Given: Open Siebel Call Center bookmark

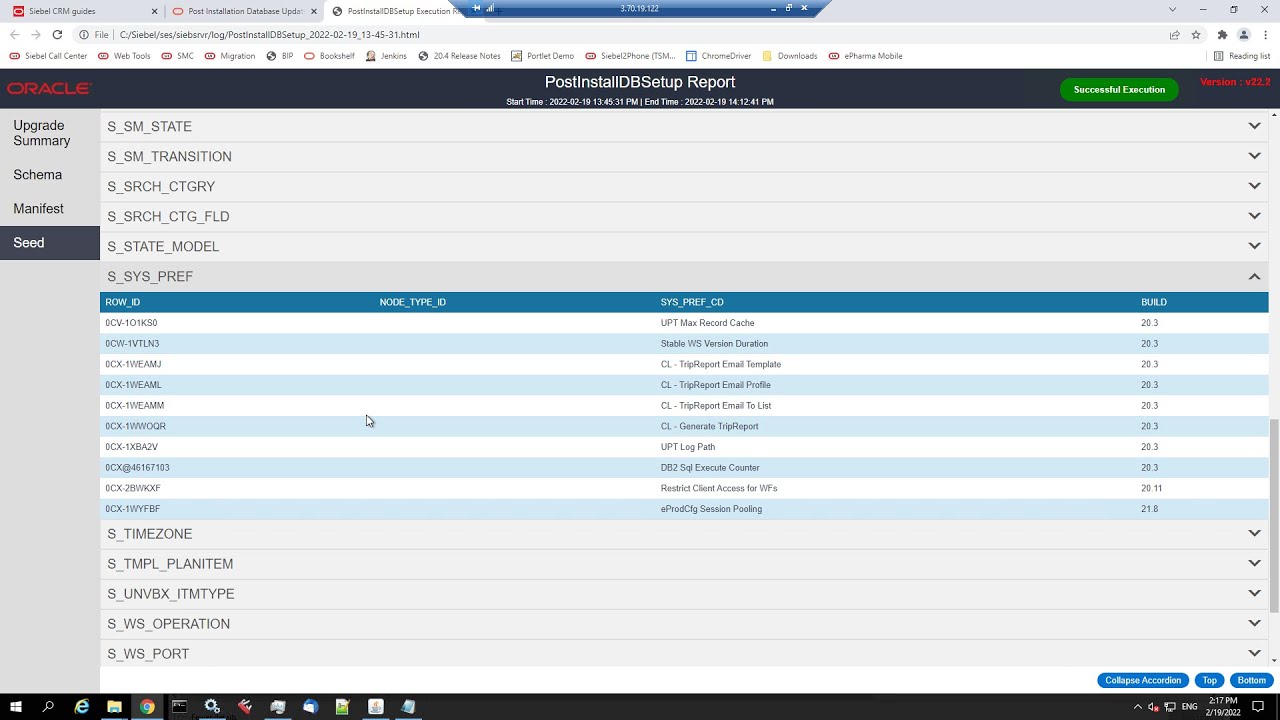Looking at the screenshot, I should pyautogui.click(x=49, y=56).
